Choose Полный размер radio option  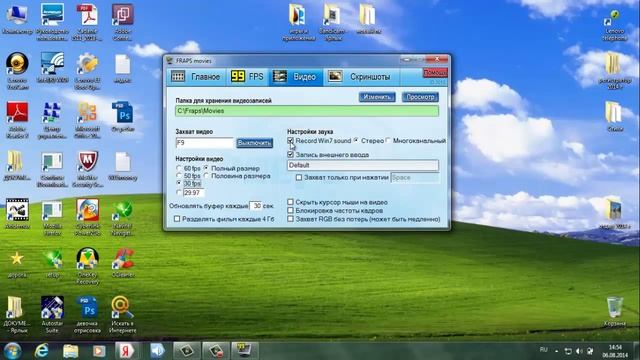[206, 168]
